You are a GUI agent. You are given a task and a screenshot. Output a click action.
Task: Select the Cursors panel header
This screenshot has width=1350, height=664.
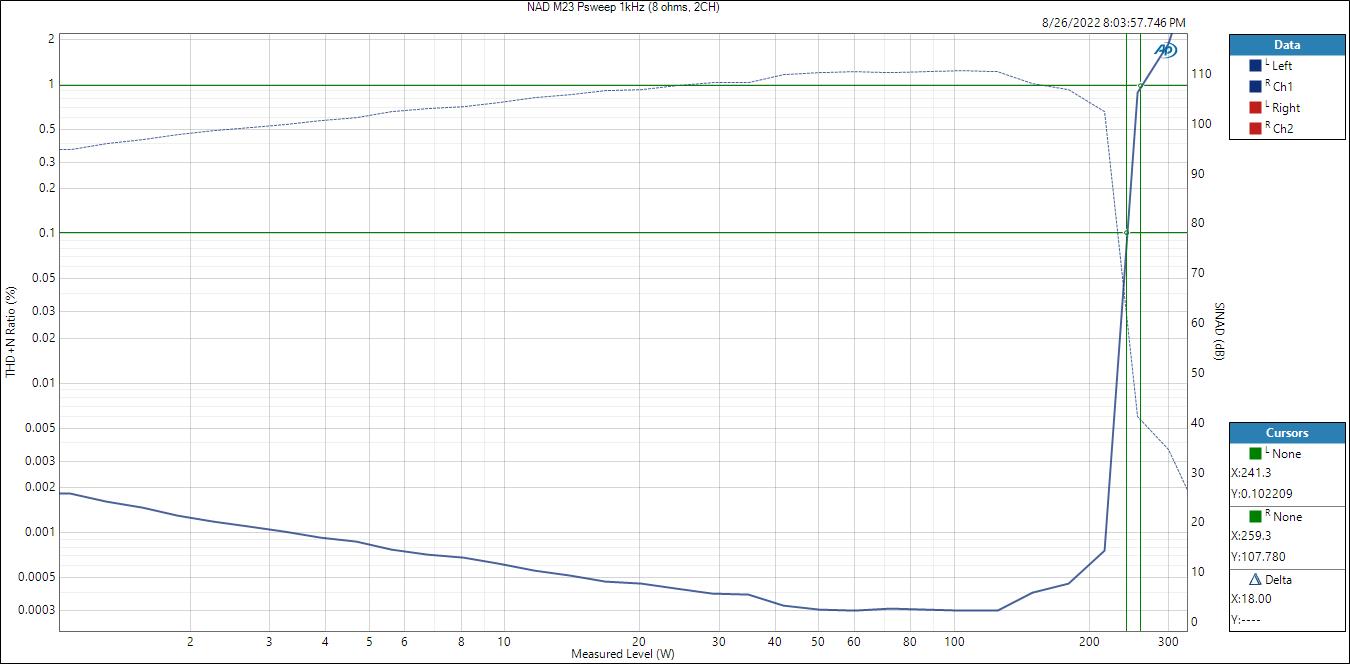point(1287,433)
